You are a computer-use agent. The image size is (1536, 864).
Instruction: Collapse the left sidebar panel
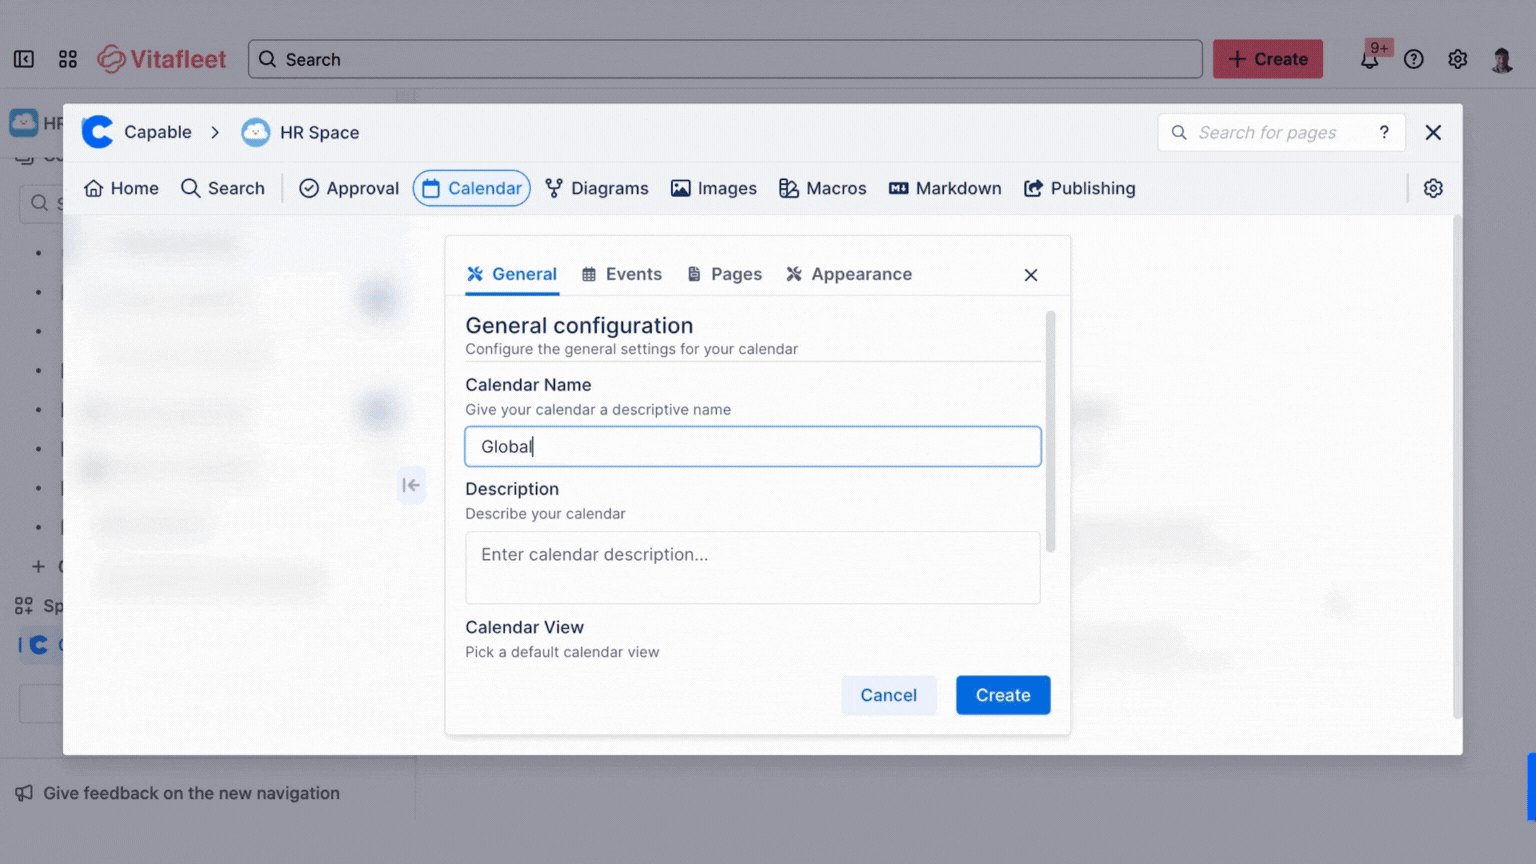coord(23,59)
